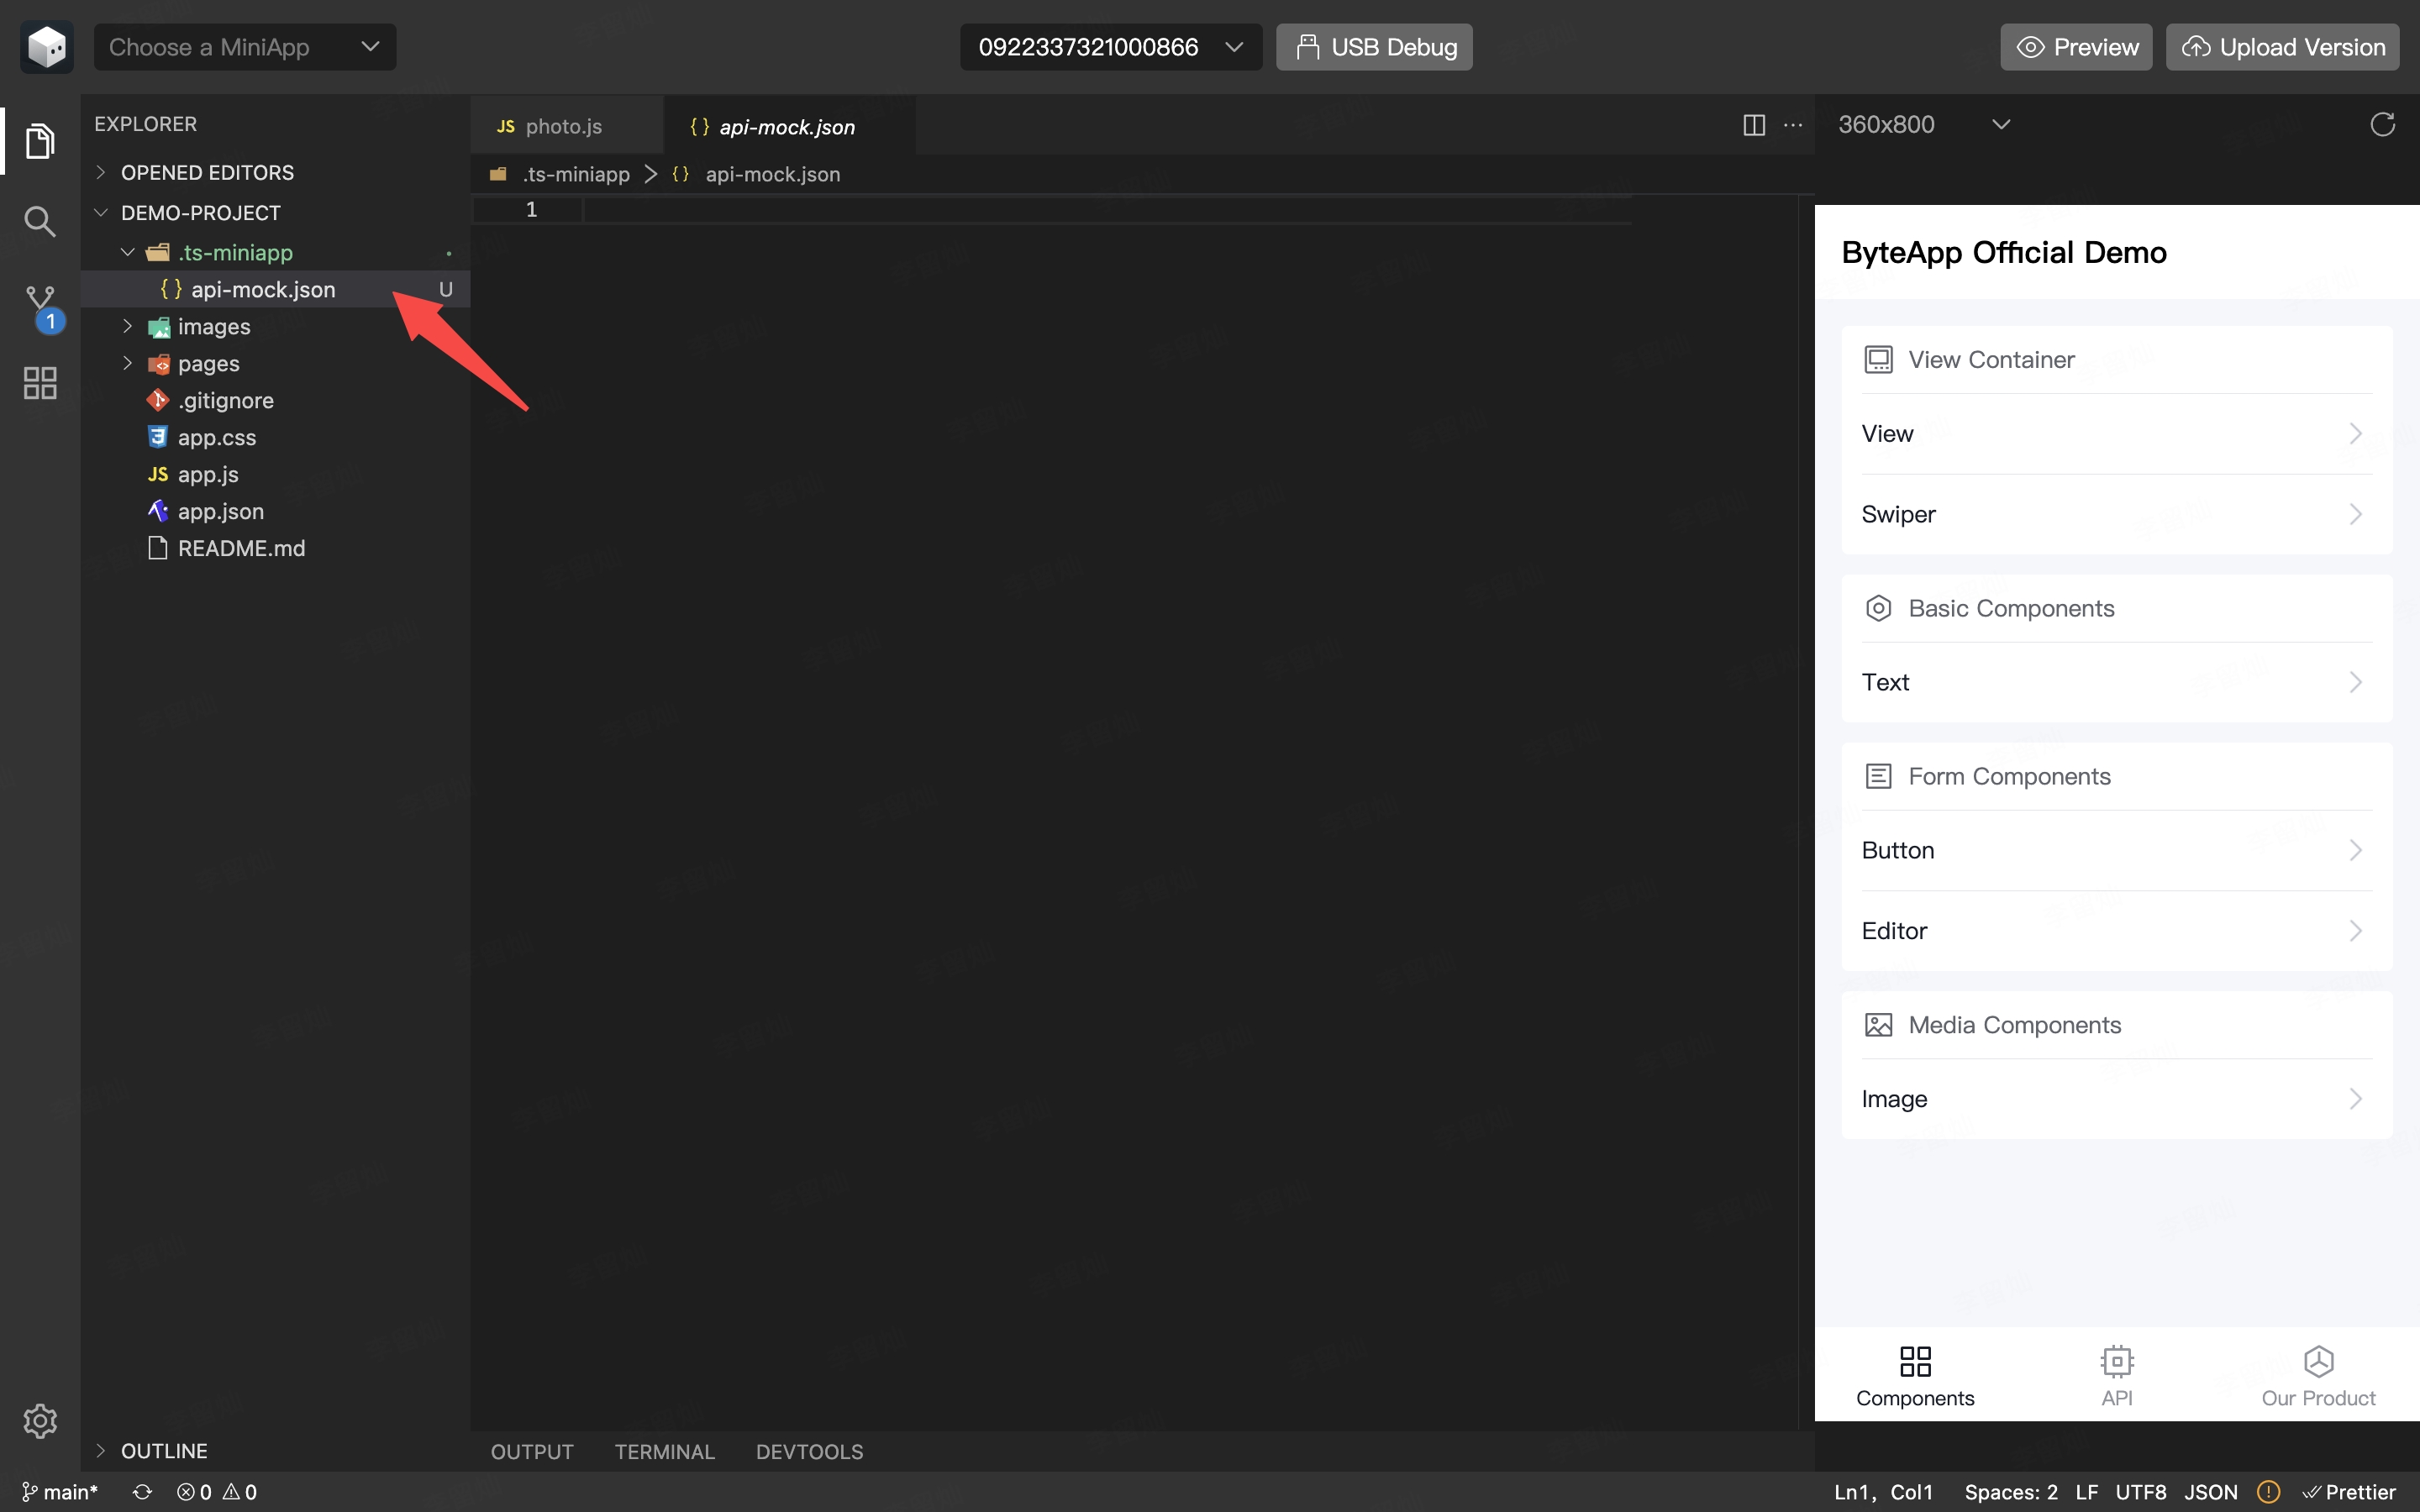Click LF line ending status

2086,1491
